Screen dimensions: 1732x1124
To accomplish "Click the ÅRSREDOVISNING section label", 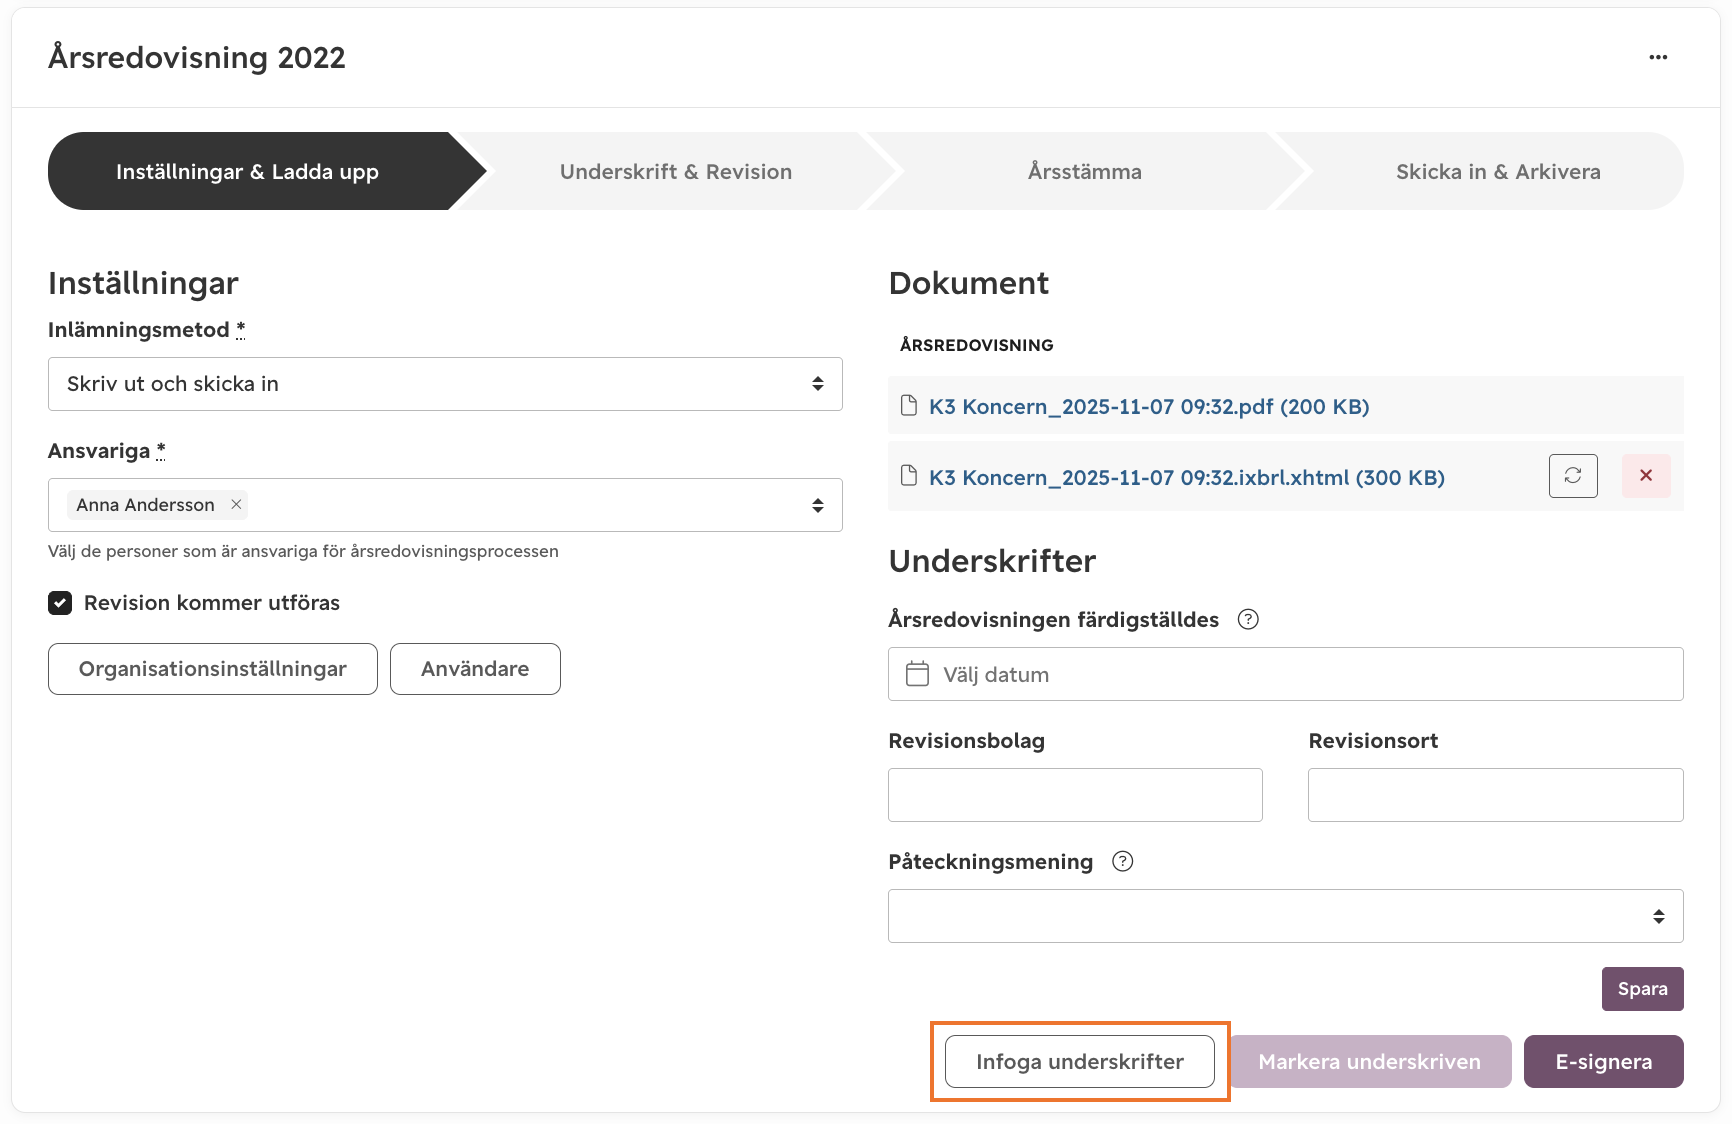I will 977,345.
